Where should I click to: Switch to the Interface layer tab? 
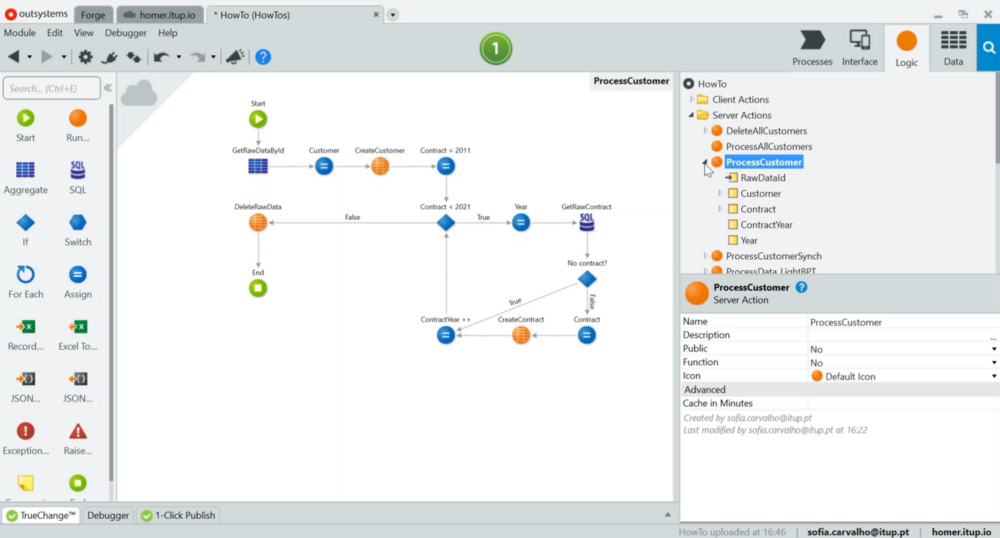[860, 48]
